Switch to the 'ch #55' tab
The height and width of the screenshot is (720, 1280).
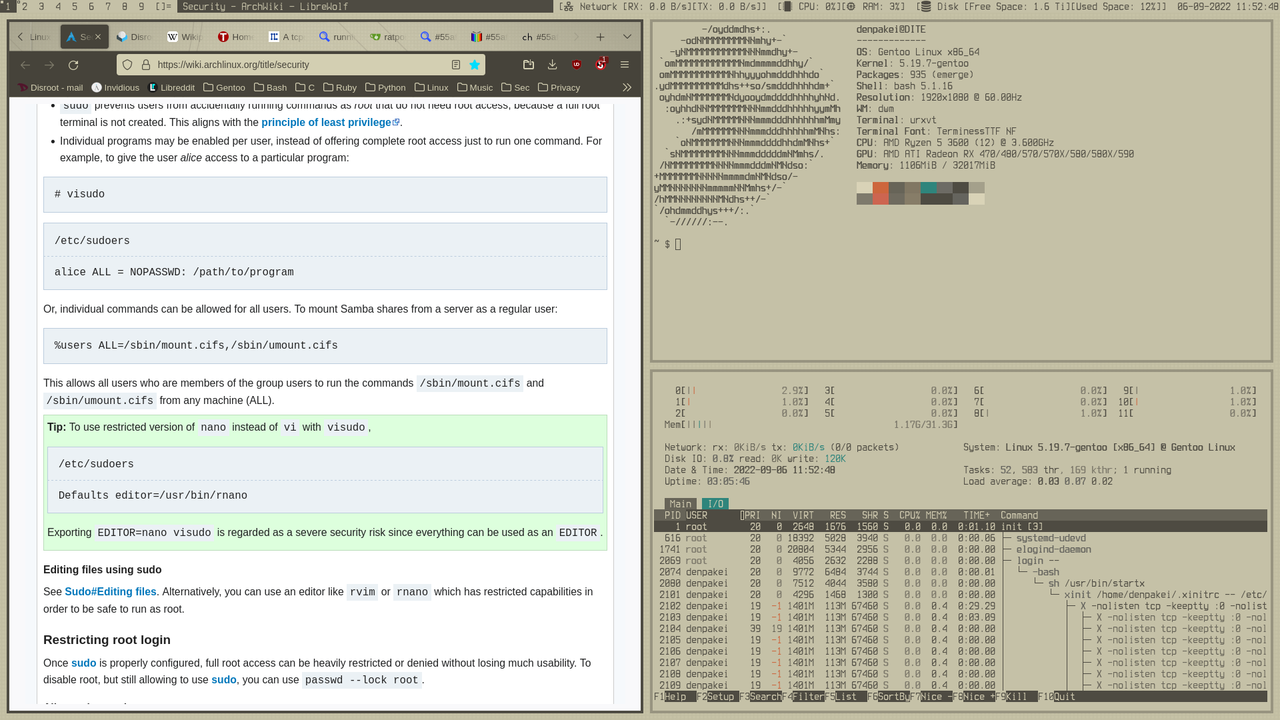click(x=541, y=37)
